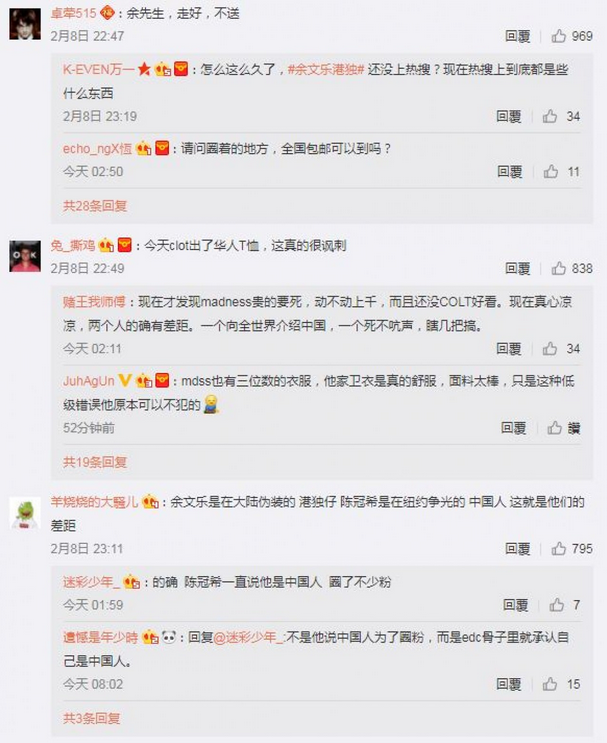The width and height of the screenshot is (607, 743).
Task: Like 迷彩少年_'s reply with 7 likes
Action: pyautogui.click(x=556, y=605)
